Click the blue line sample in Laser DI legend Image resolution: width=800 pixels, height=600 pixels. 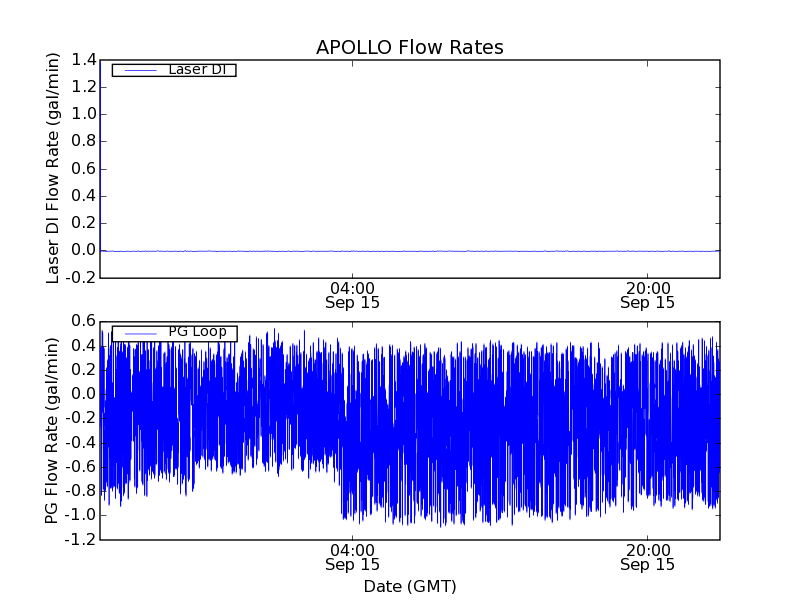(140, 70)
